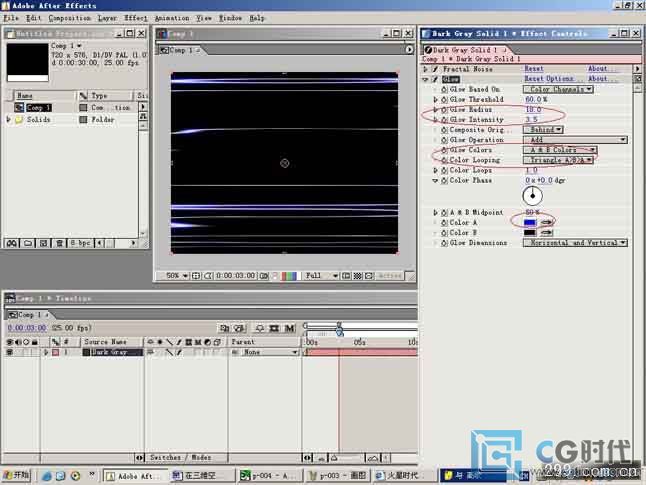
Task: Toggle quality switch on Dark Gray layer
Action: (169, 352)
